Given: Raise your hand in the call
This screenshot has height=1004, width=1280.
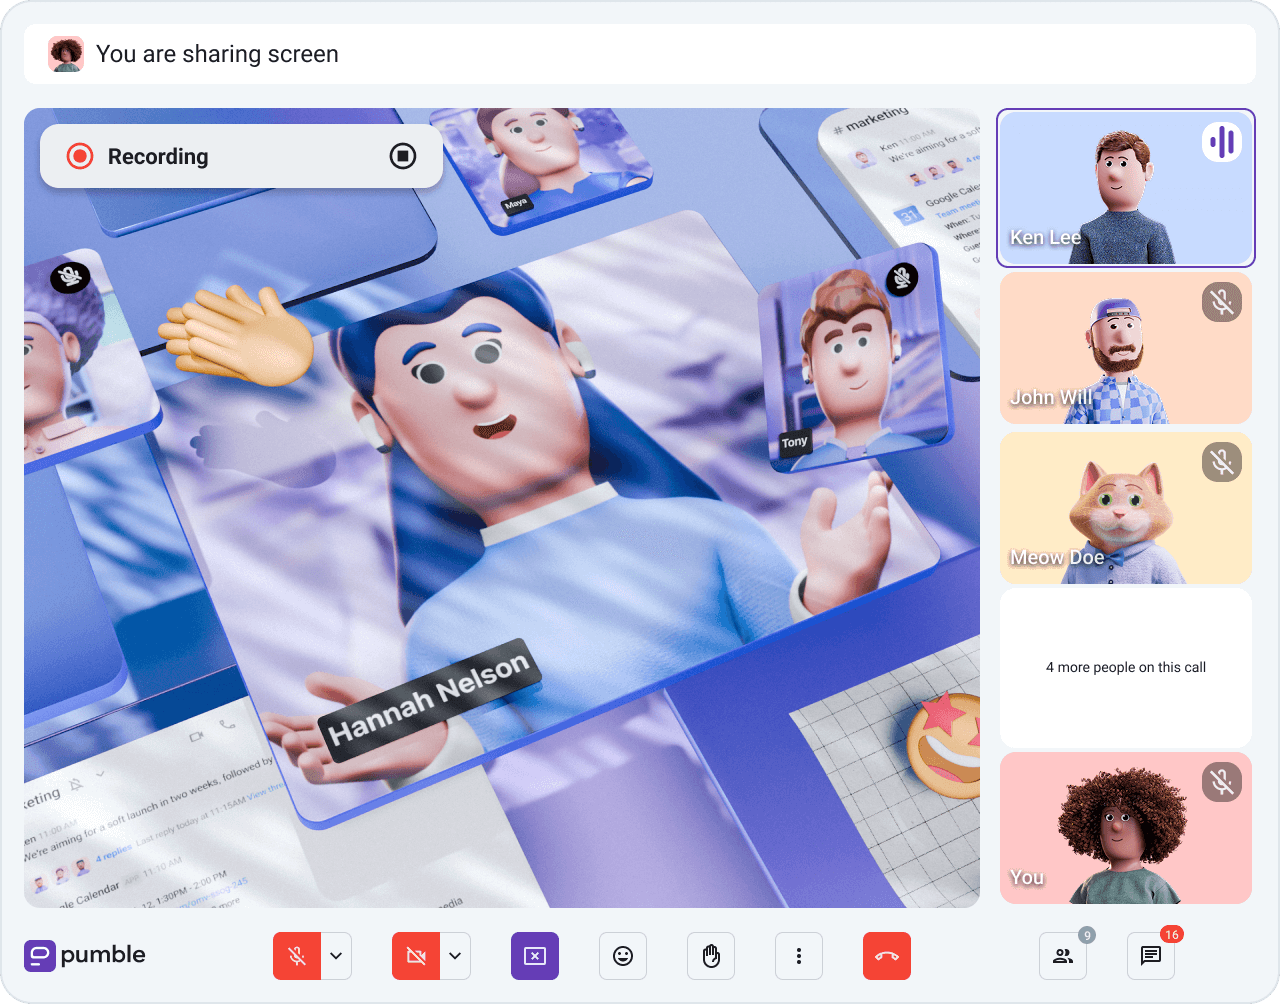Looking at the screenshot, I should [711, 956].
